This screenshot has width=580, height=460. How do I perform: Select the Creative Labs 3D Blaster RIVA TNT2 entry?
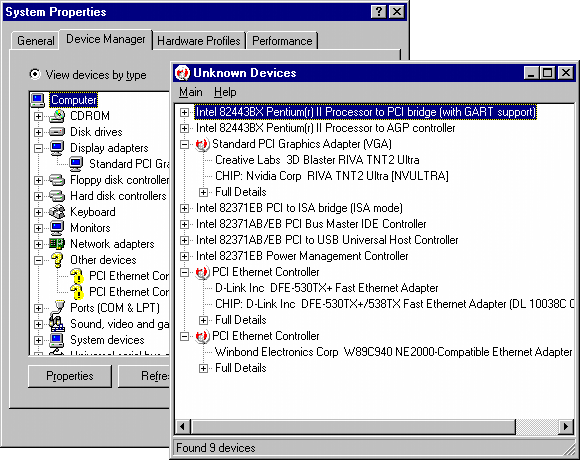pyautogui.click(x=317, y=160)
